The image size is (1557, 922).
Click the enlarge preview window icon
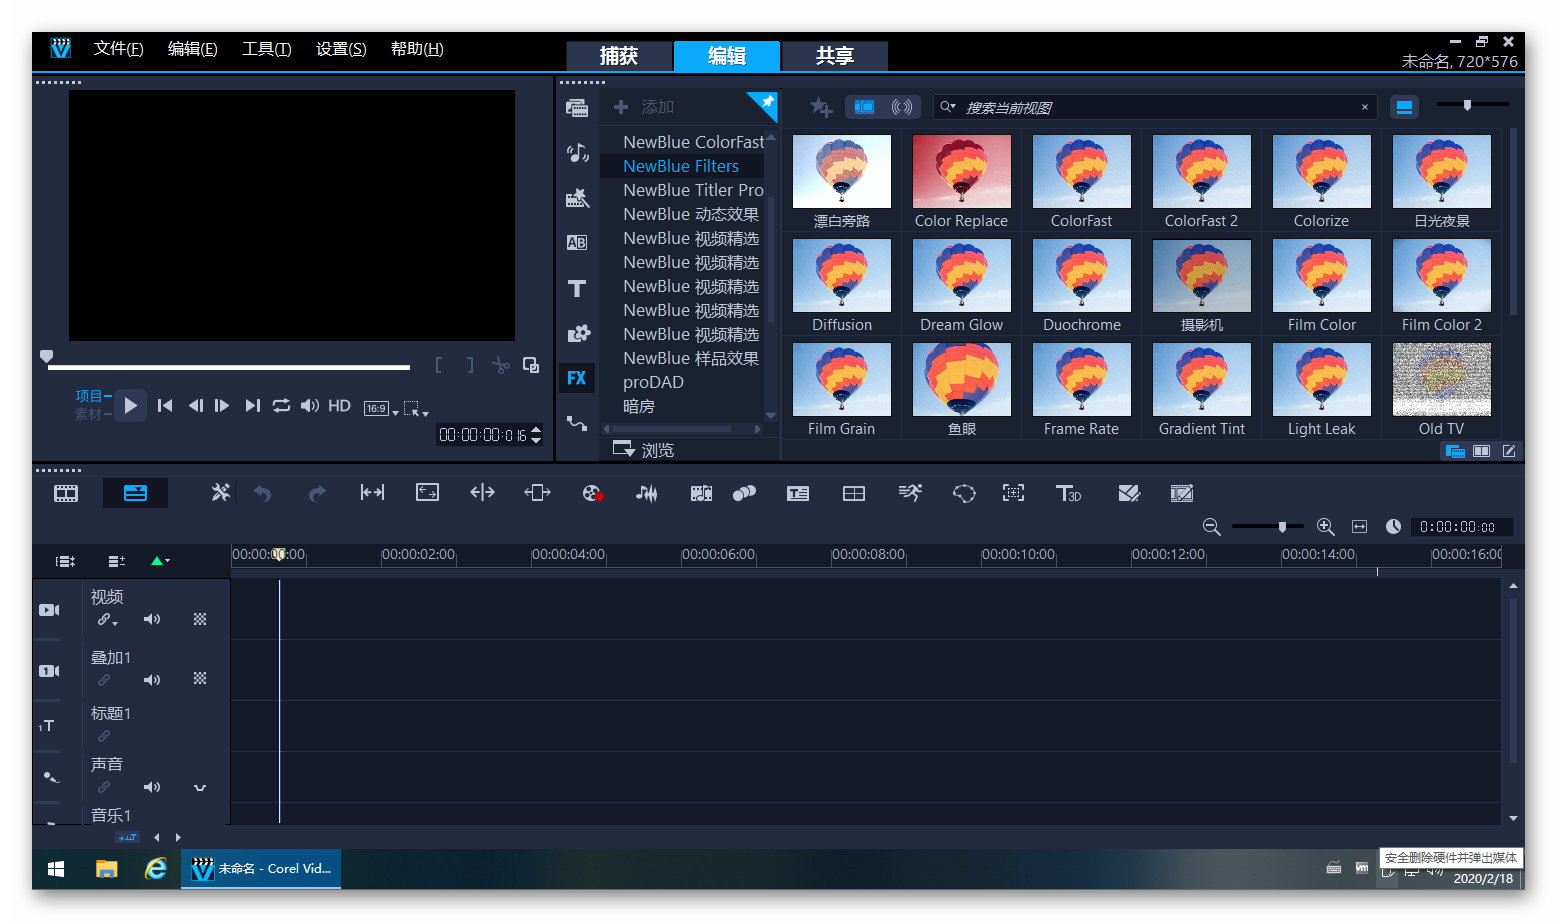click(531, 366)
